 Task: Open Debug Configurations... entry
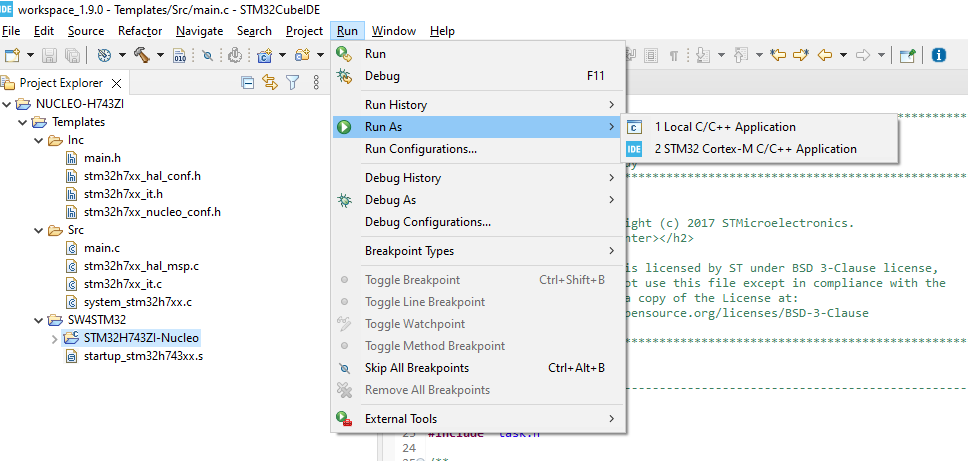478,222
